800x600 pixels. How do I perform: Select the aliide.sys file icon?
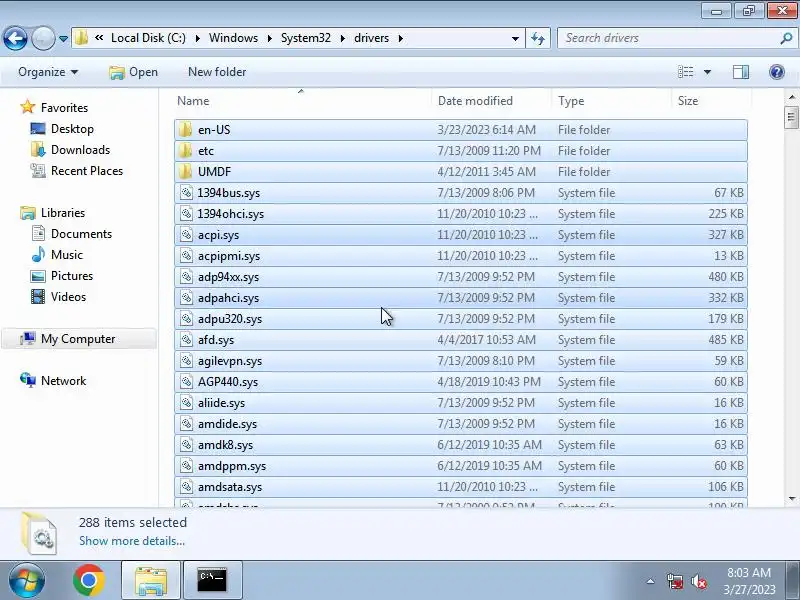pyautogui.click(x=186, y=403)
